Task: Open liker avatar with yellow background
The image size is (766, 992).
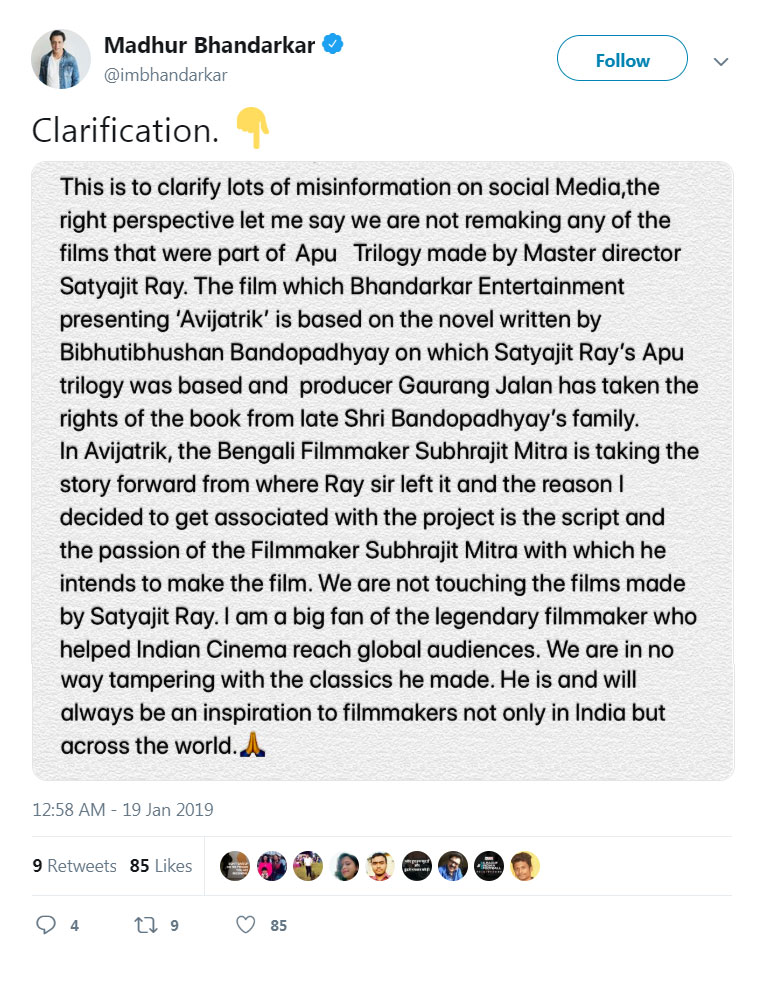Action: [x=526, y=866]
